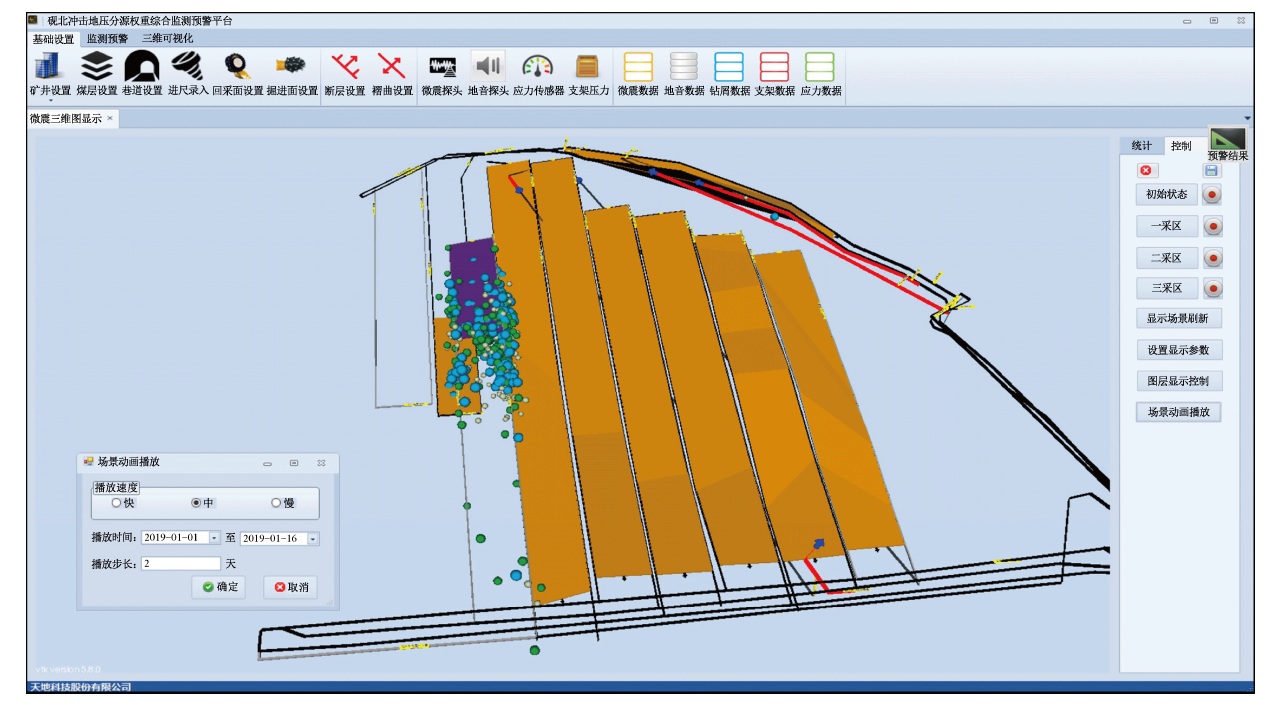Switch to the 统计 statistics tab
The height and width of the screenshot is (712, 1277).
point(1141,146)
